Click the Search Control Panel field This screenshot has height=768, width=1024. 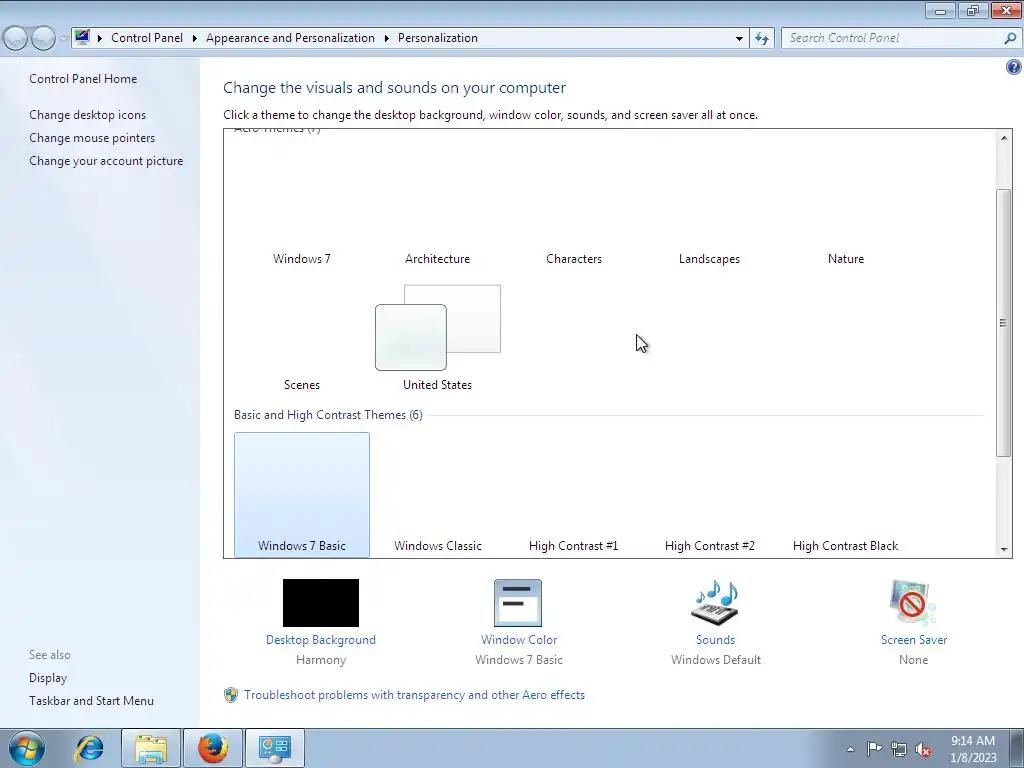point(892,38)
